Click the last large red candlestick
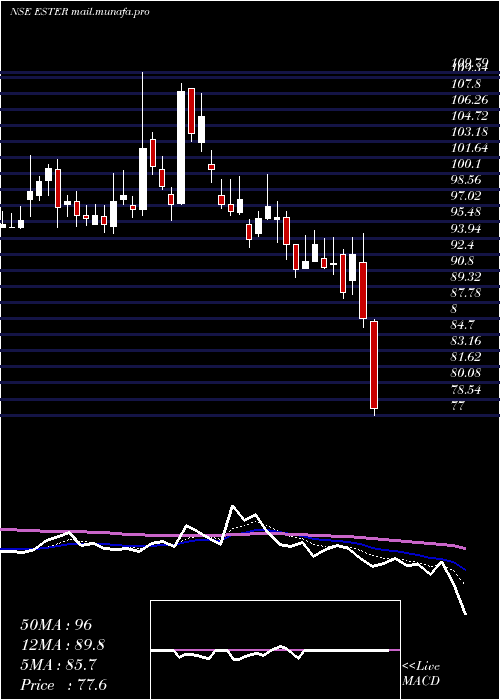 tap(374, 365)
